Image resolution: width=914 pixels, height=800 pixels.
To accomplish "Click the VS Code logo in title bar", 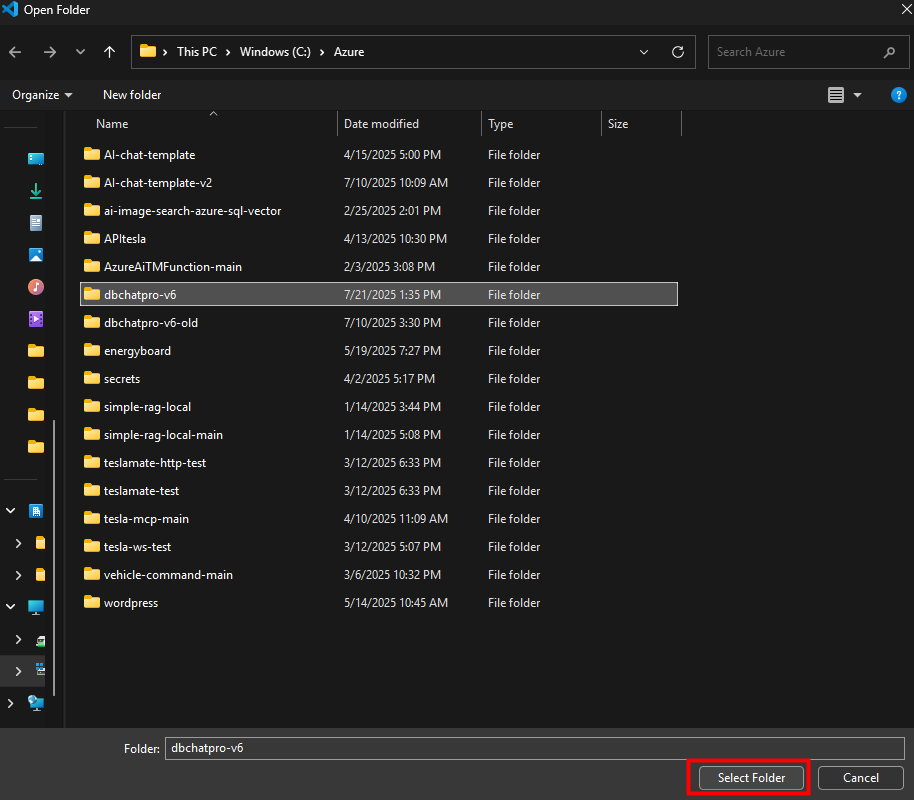I will [10, 9].
